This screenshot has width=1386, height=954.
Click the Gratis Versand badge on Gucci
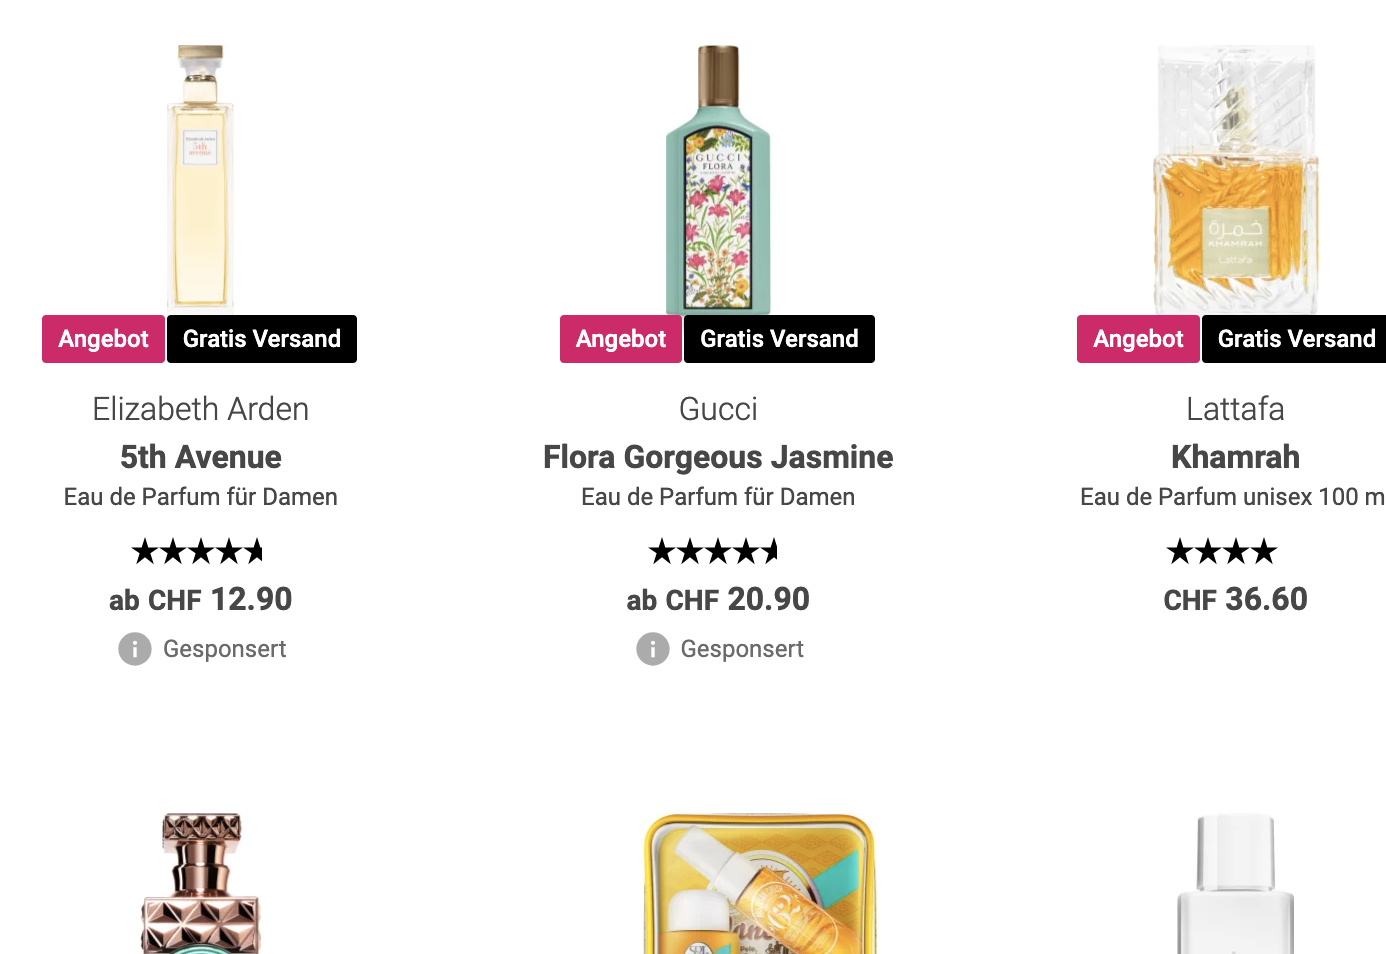coord(779,339)
